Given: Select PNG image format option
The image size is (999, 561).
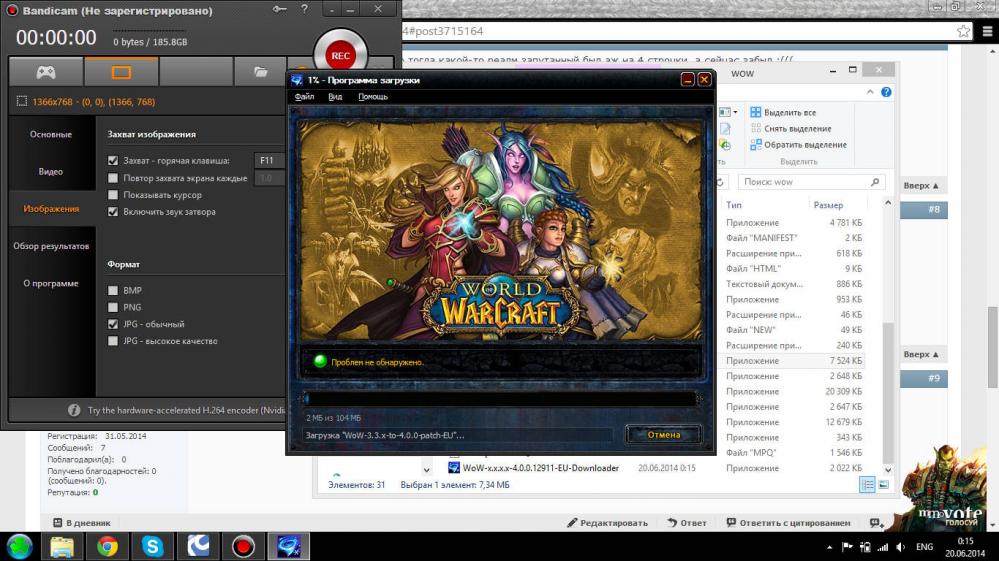Looking at the screenshot, I should [114, 307].
